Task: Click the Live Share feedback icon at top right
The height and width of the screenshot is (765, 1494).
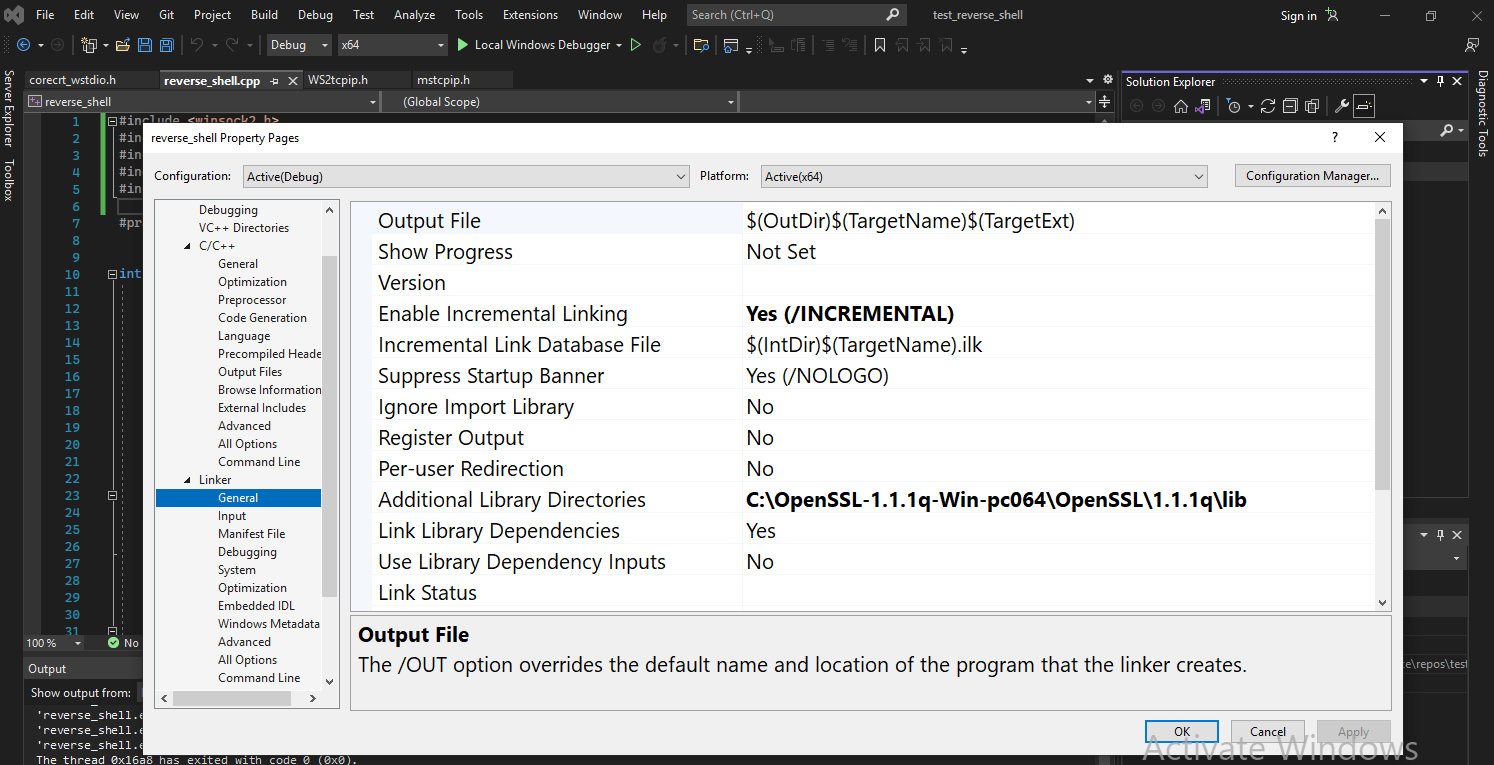Action: [1472, 45]
